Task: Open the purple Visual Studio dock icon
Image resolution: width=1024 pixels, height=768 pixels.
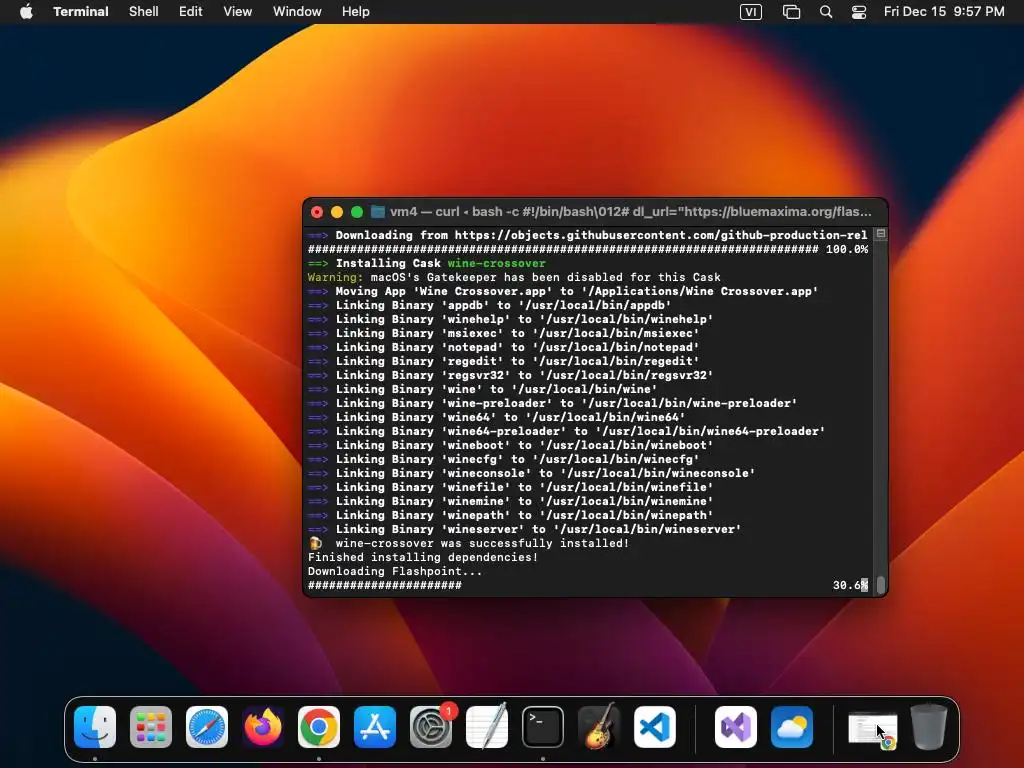Action: pos(736,727)
